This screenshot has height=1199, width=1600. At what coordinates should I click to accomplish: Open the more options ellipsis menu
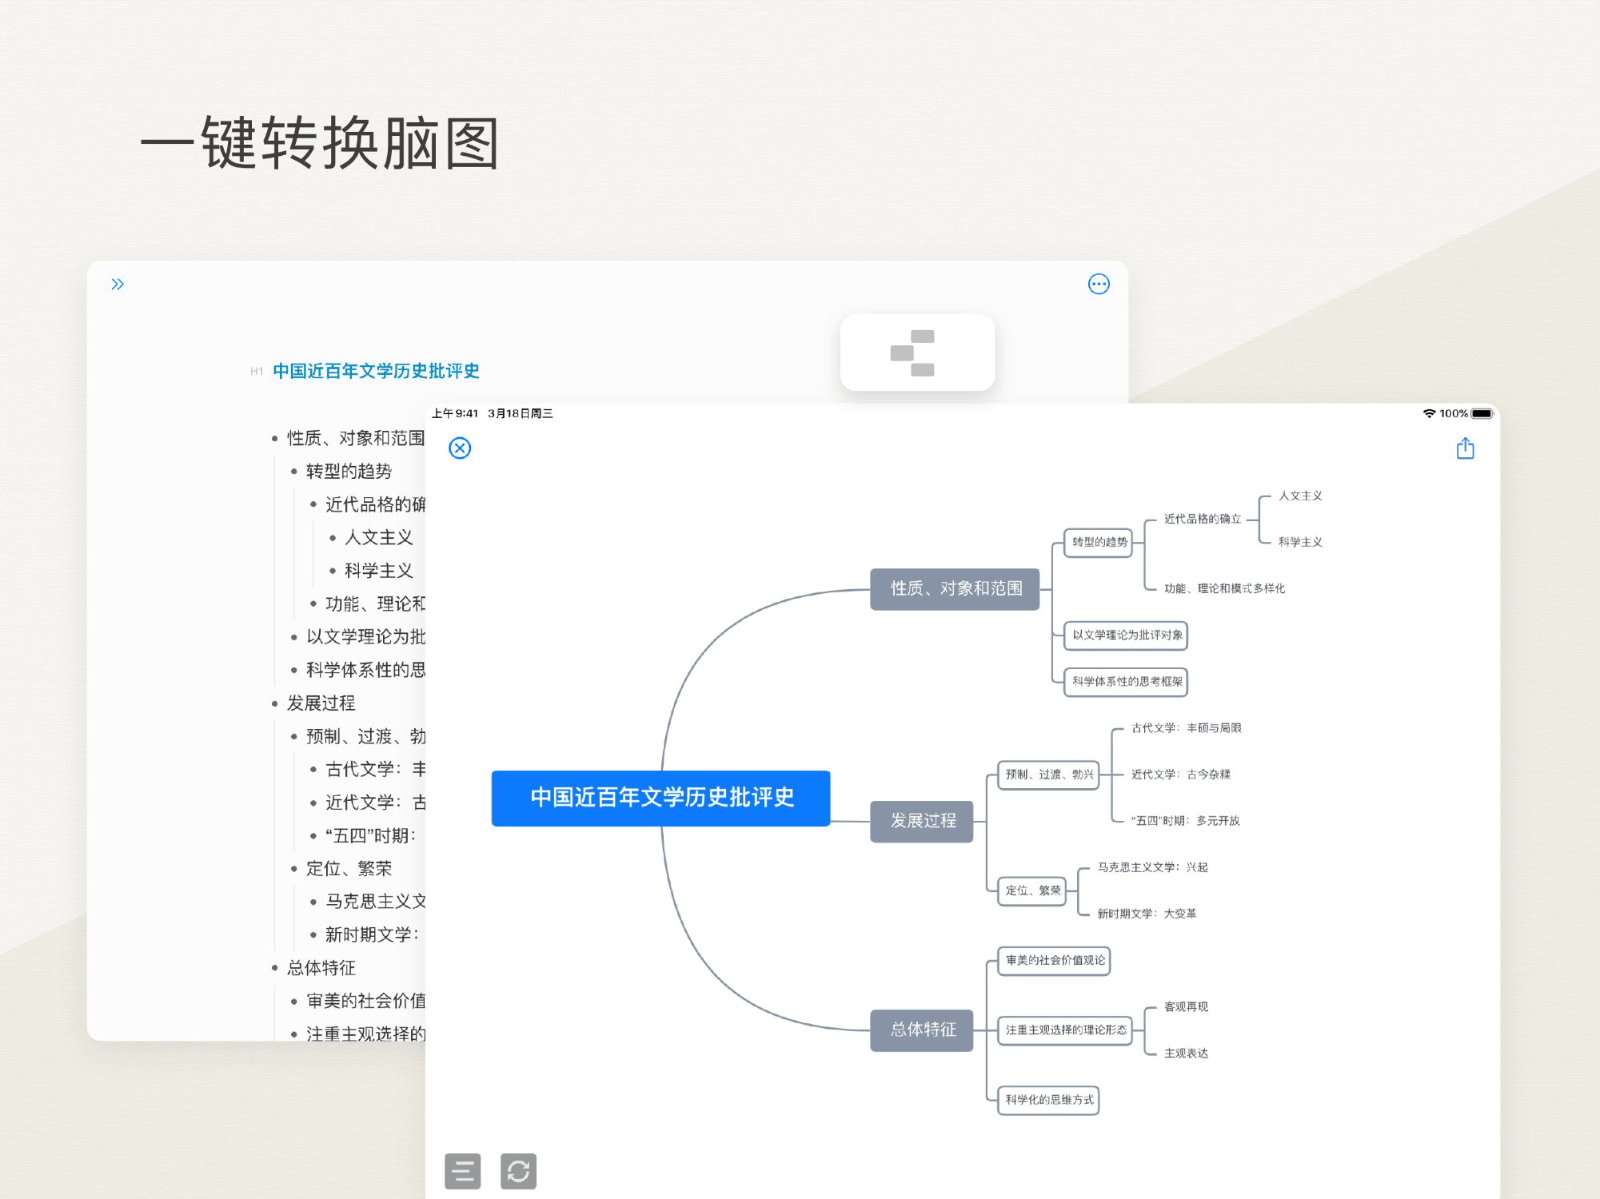(1098, 284)
